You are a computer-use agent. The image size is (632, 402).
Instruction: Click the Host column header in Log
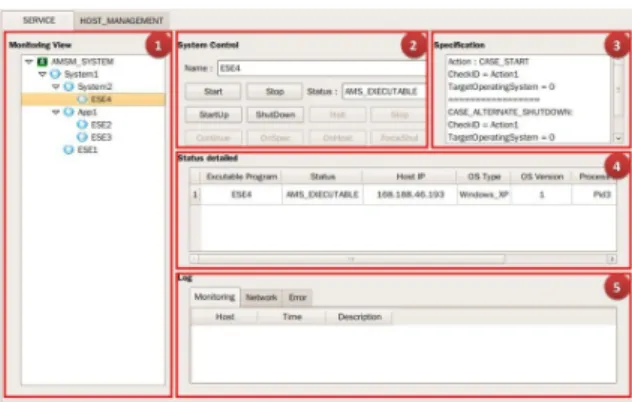(225, 317)
